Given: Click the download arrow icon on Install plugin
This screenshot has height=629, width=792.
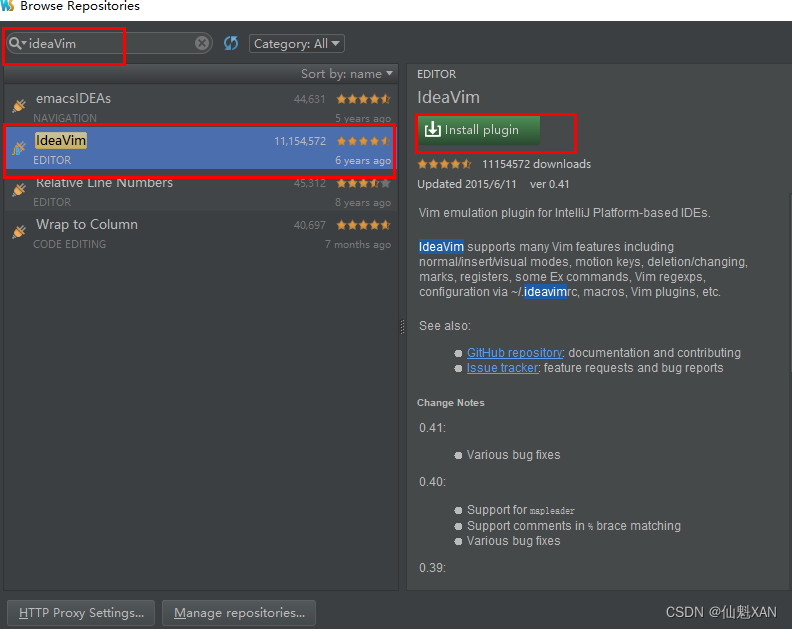Looking at the screenshot, I should click(x=432, y=129).
